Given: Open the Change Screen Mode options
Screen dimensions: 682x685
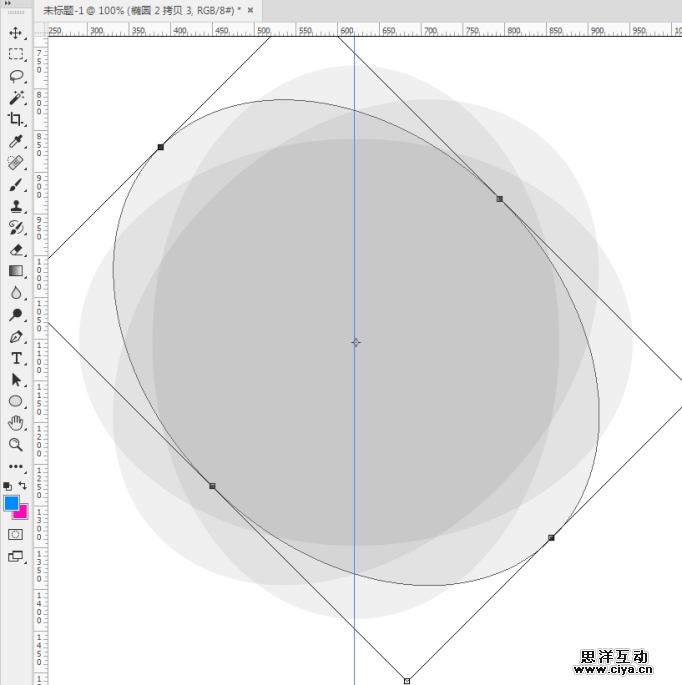Looking at the screenshot, I should [x=16, y=557].
